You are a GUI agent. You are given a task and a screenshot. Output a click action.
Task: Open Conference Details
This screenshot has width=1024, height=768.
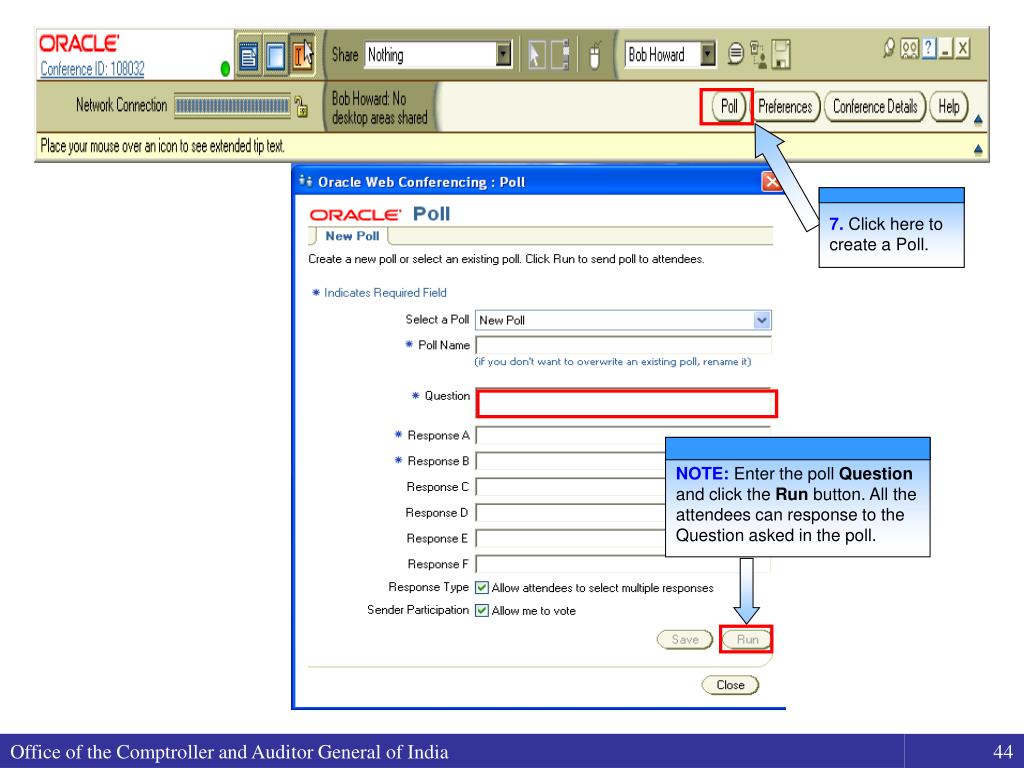click(875, 106)
